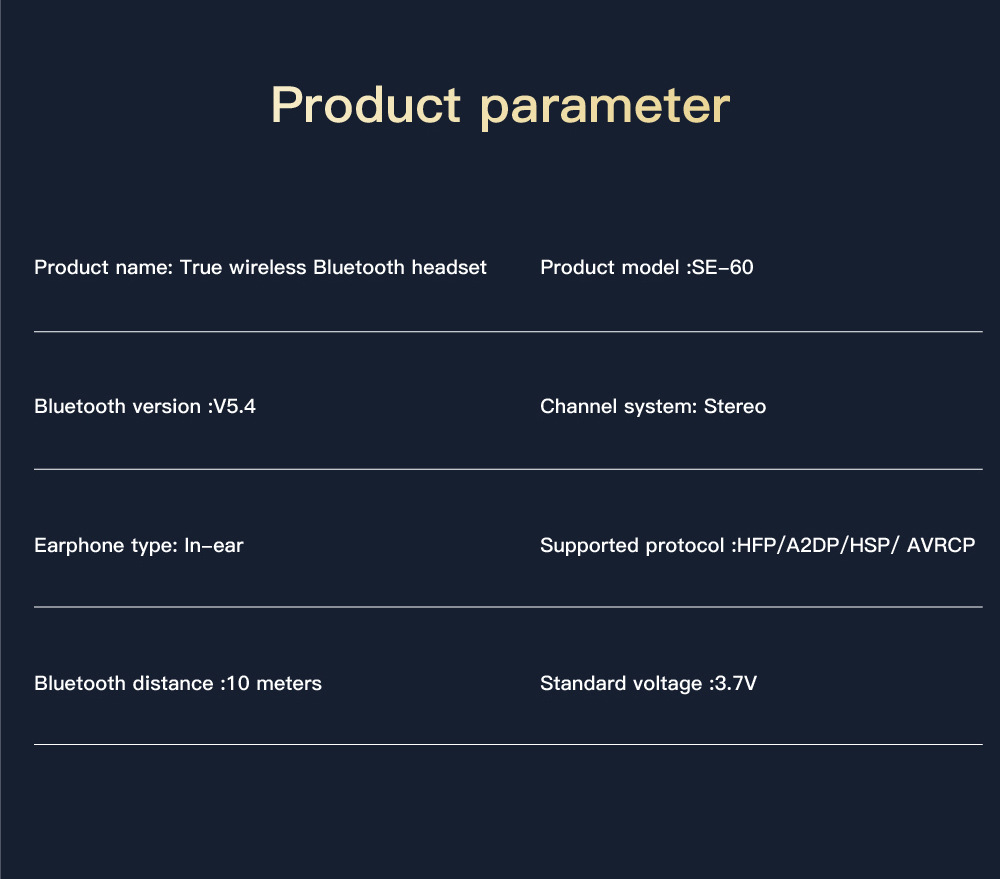Click the "Earphone type" label
Screen dimensions: 1000x879
[x=105, y=545]
